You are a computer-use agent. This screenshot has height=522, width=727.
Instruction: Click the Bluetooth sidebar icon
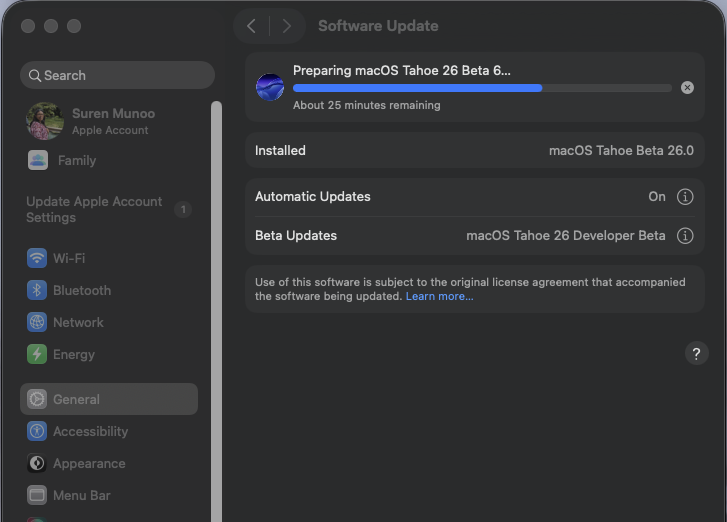coord(37,290)
